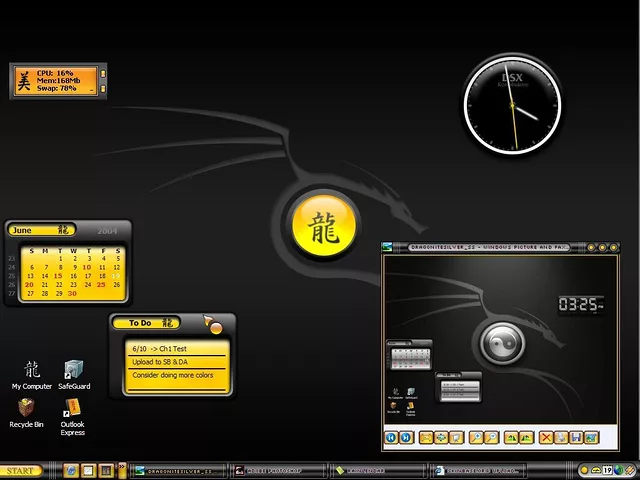Viewport: 640px width, 480px height.
Task: Go to previous image in picture viewer
Action: pyautogui.click(x=392, y=437)
